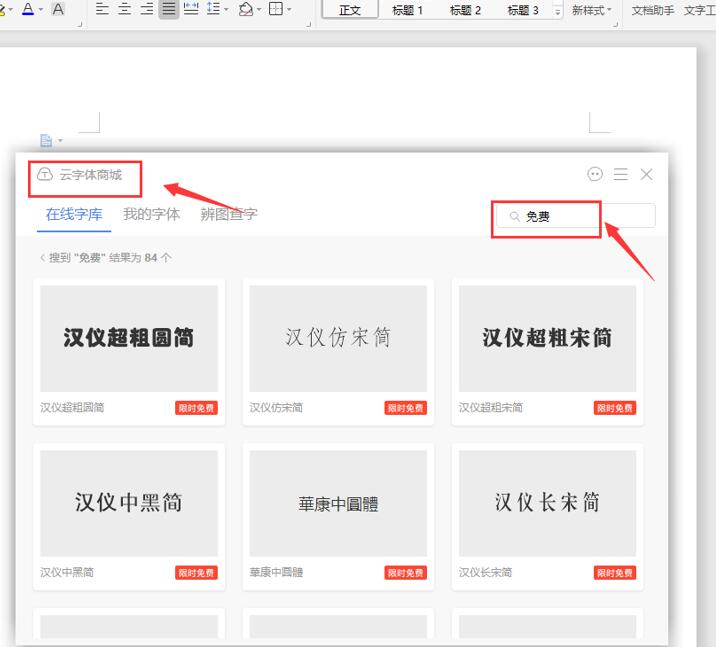Image resolution: width=716 pixels, height=647 pixels.
Task: Click 華康中圓體 font name label
Action: coord(276,572)
